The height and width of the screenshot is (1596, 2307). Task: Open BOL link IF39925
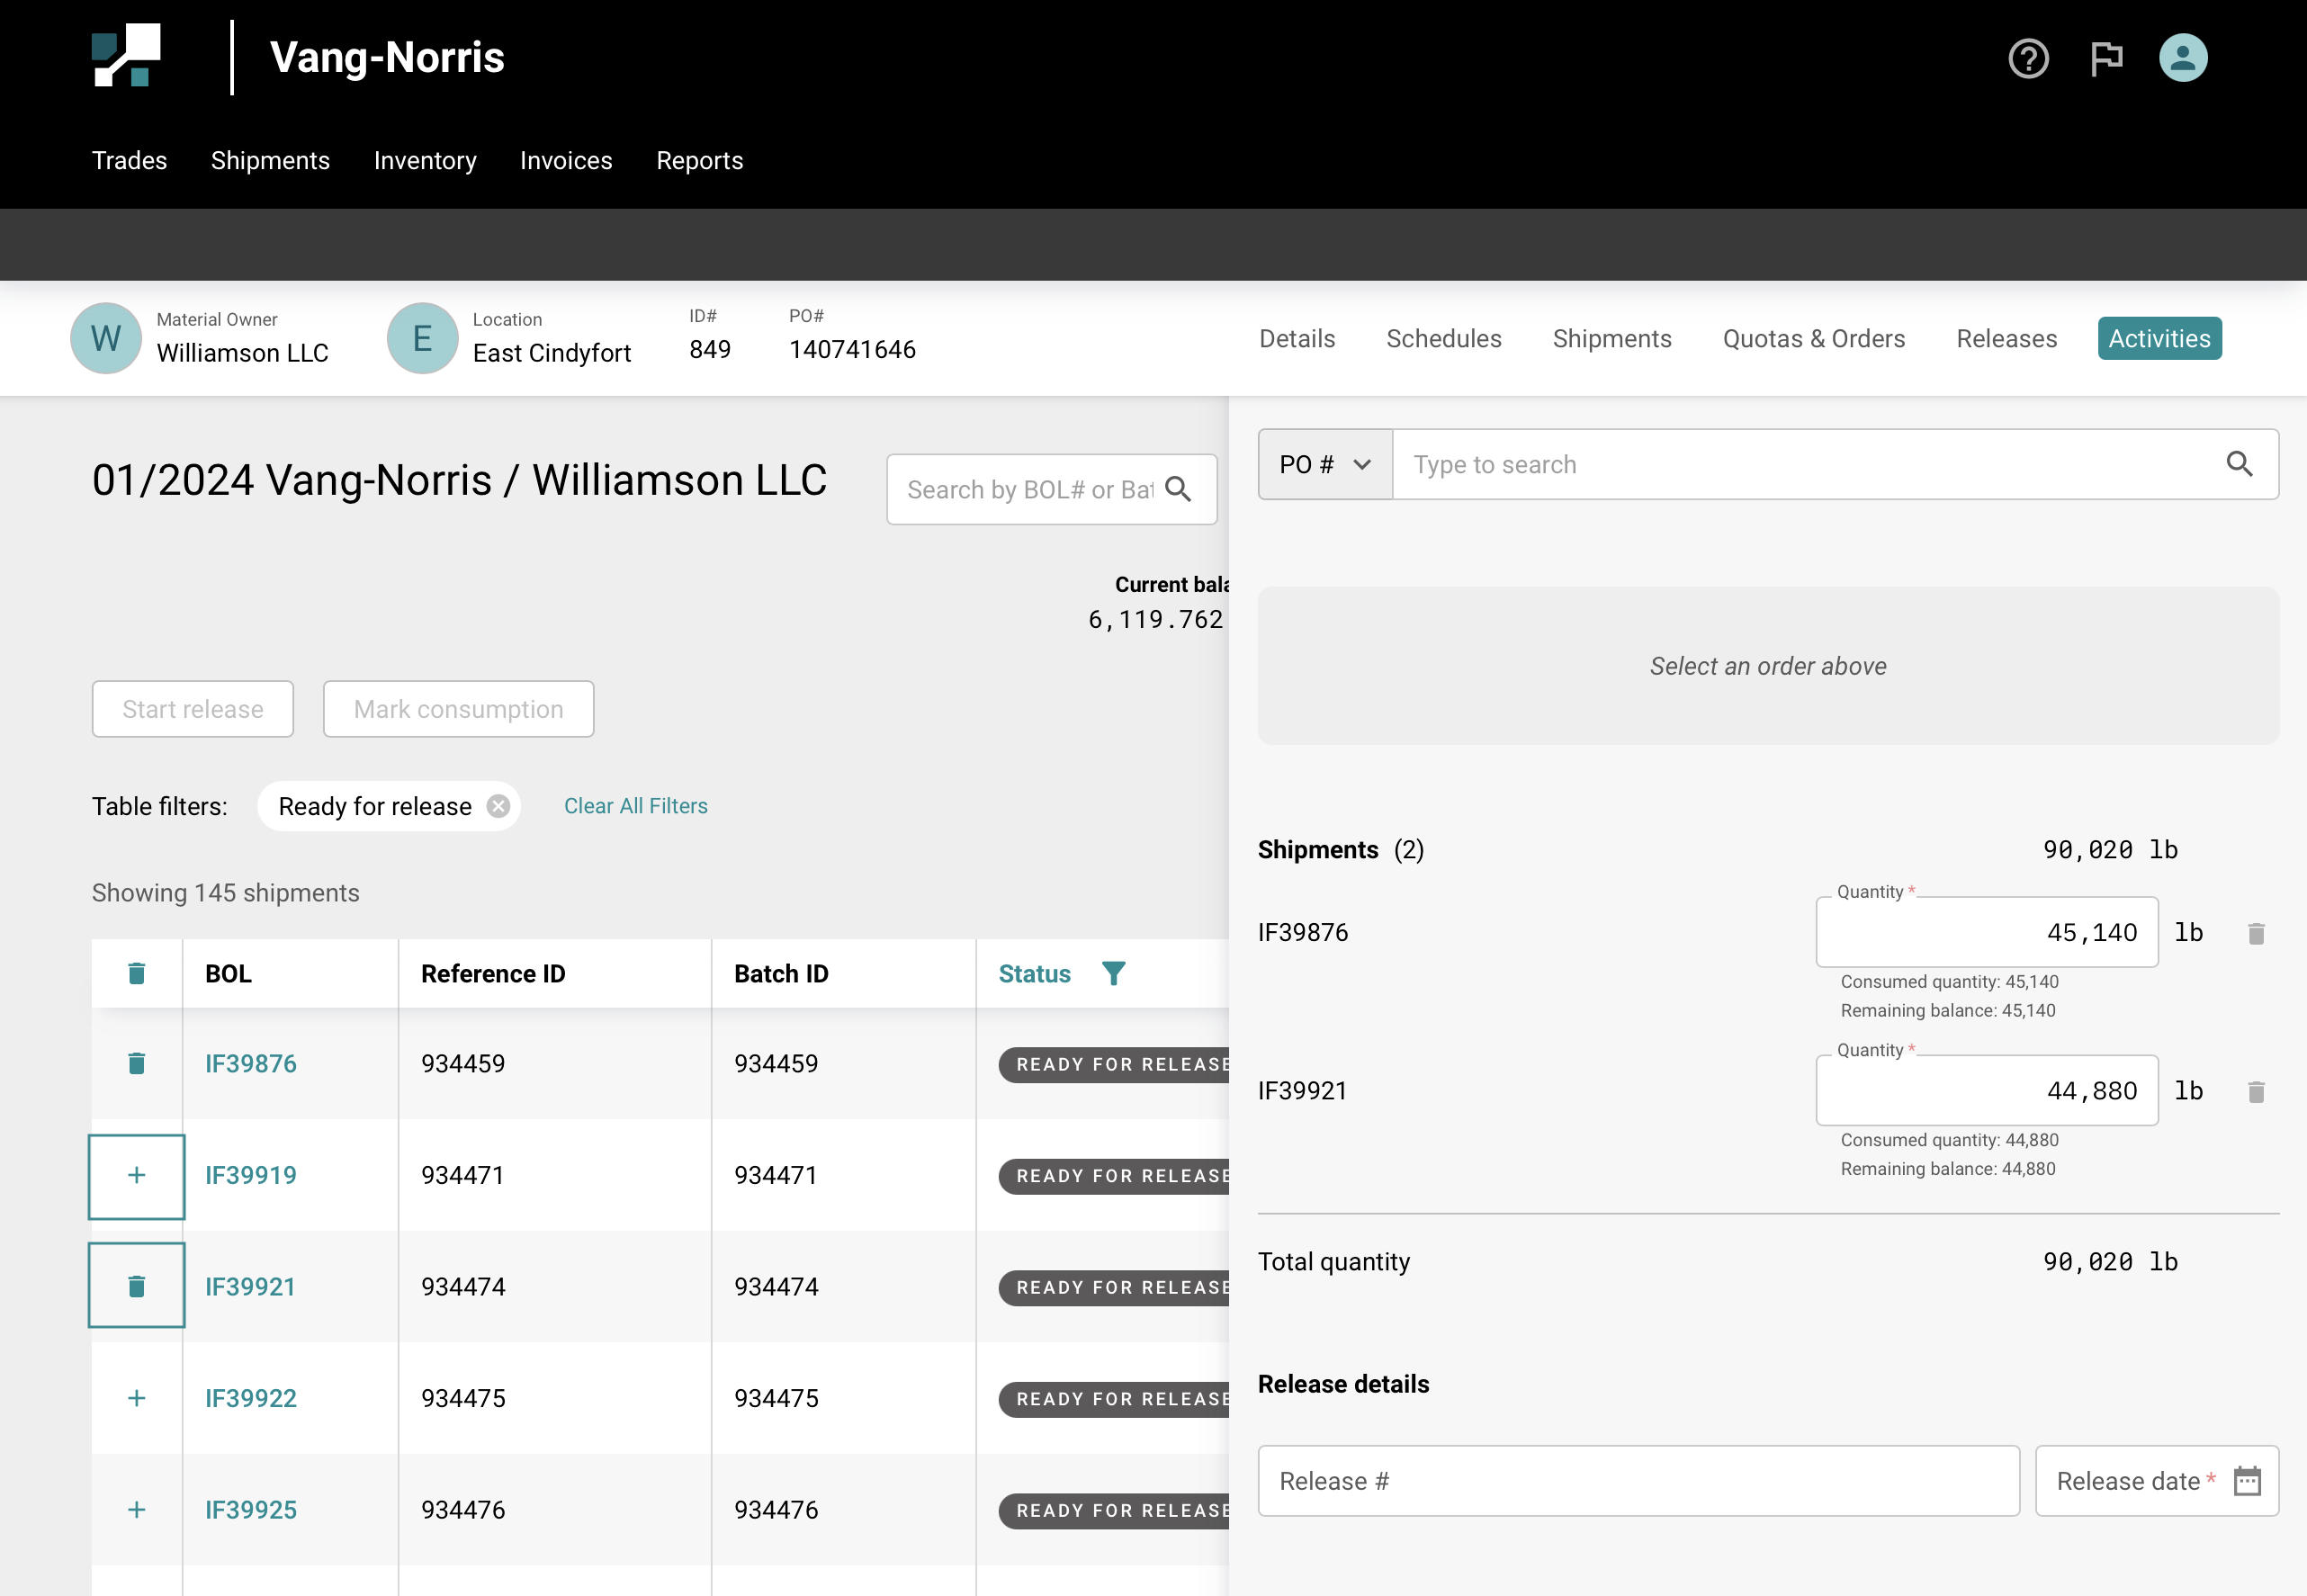251,1509
